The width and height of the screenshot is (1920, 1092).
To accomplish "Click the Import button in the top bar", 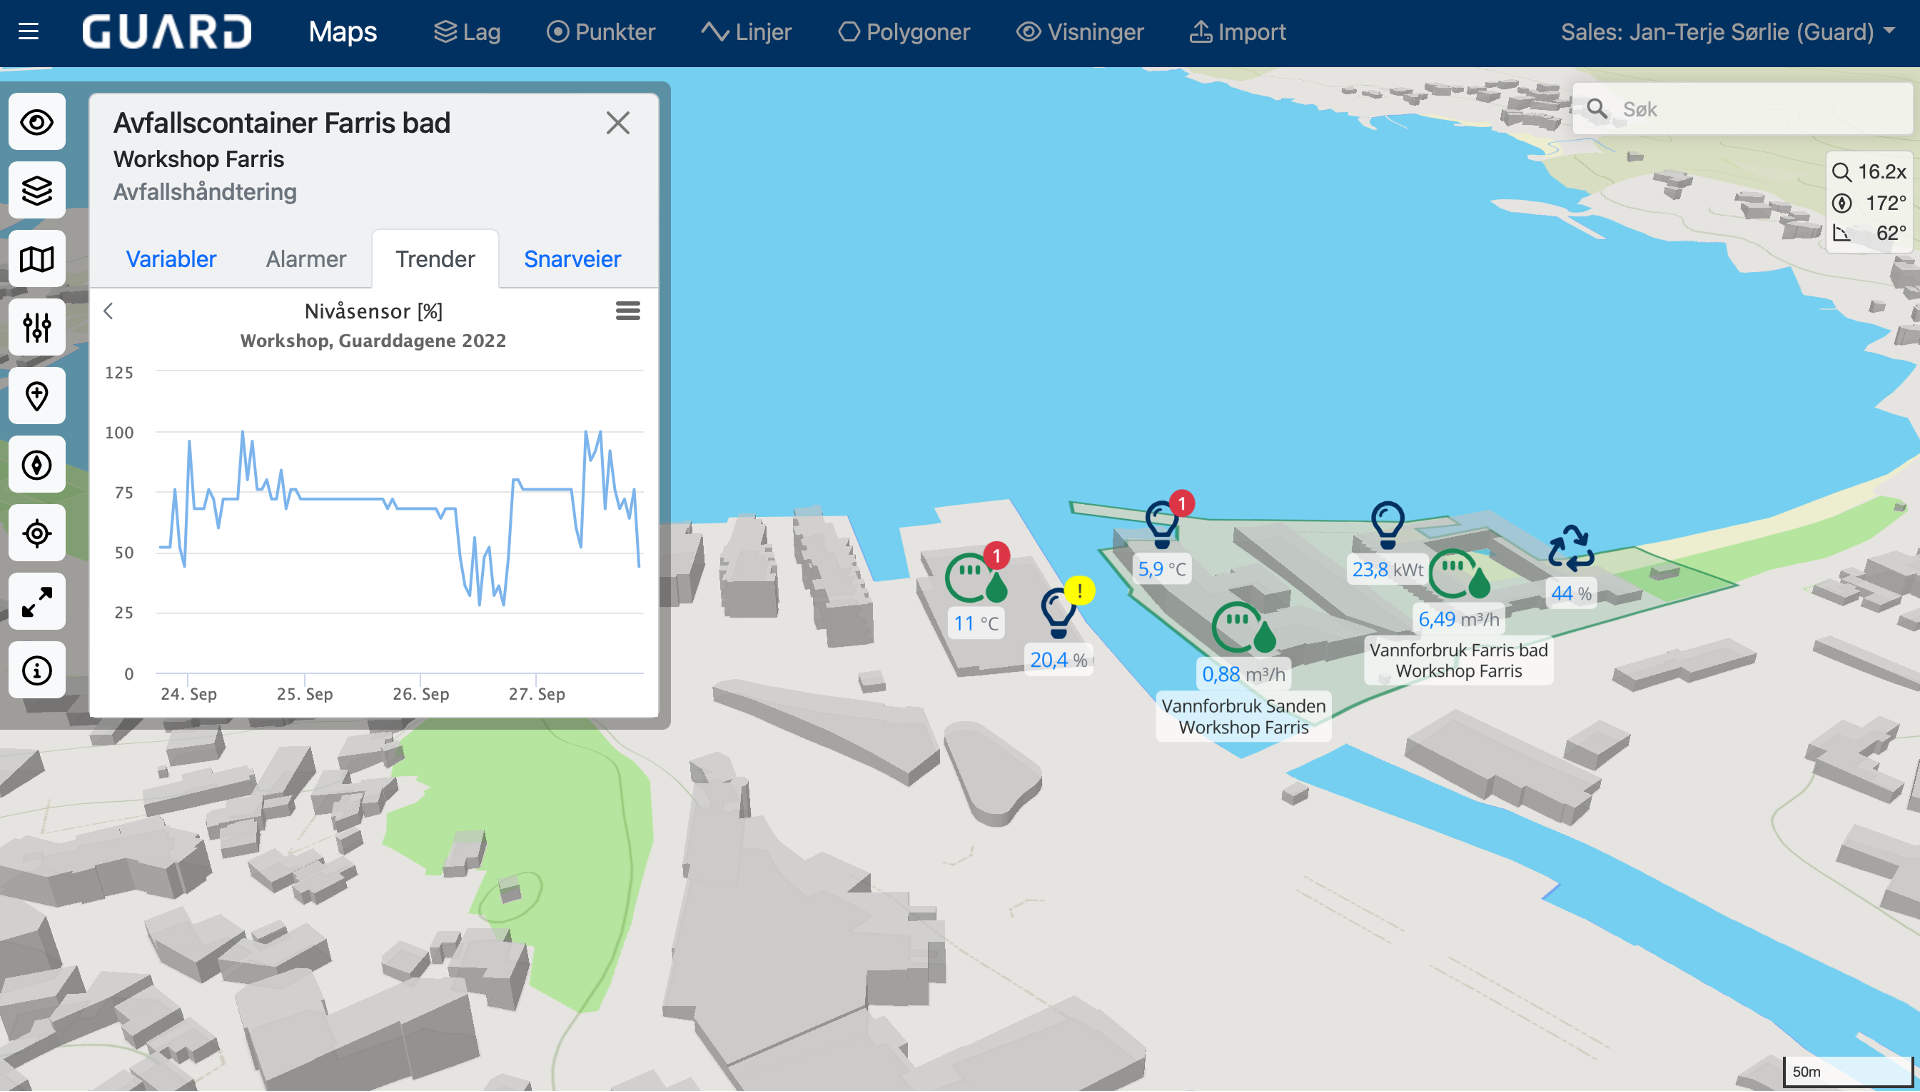I will (1237, 32).
